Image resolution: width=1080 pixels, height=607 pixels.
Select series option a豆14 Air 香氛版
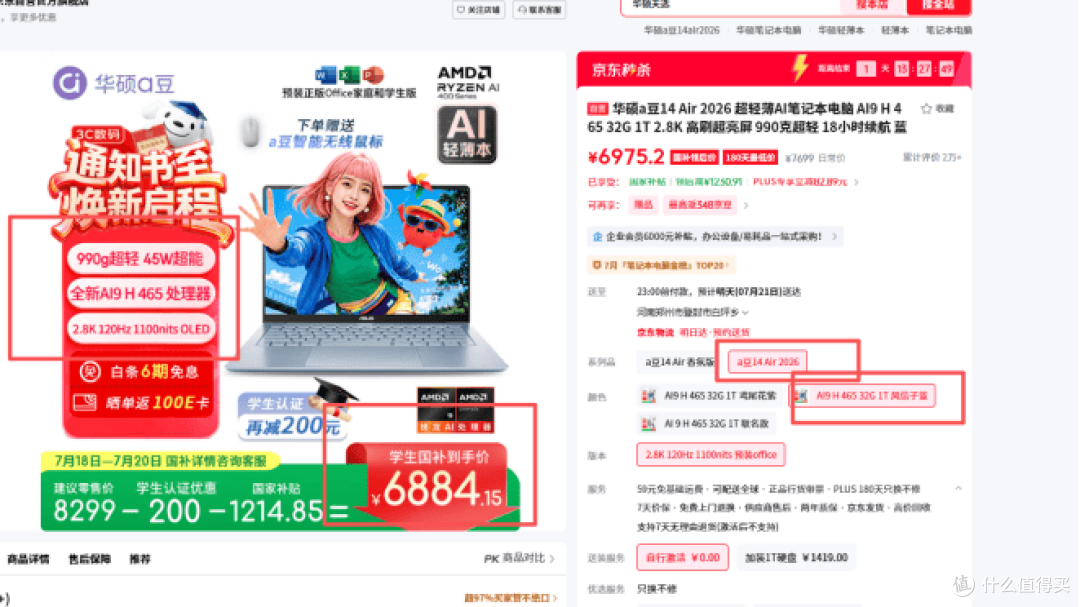pyautogui.click(x=679, y=362)
